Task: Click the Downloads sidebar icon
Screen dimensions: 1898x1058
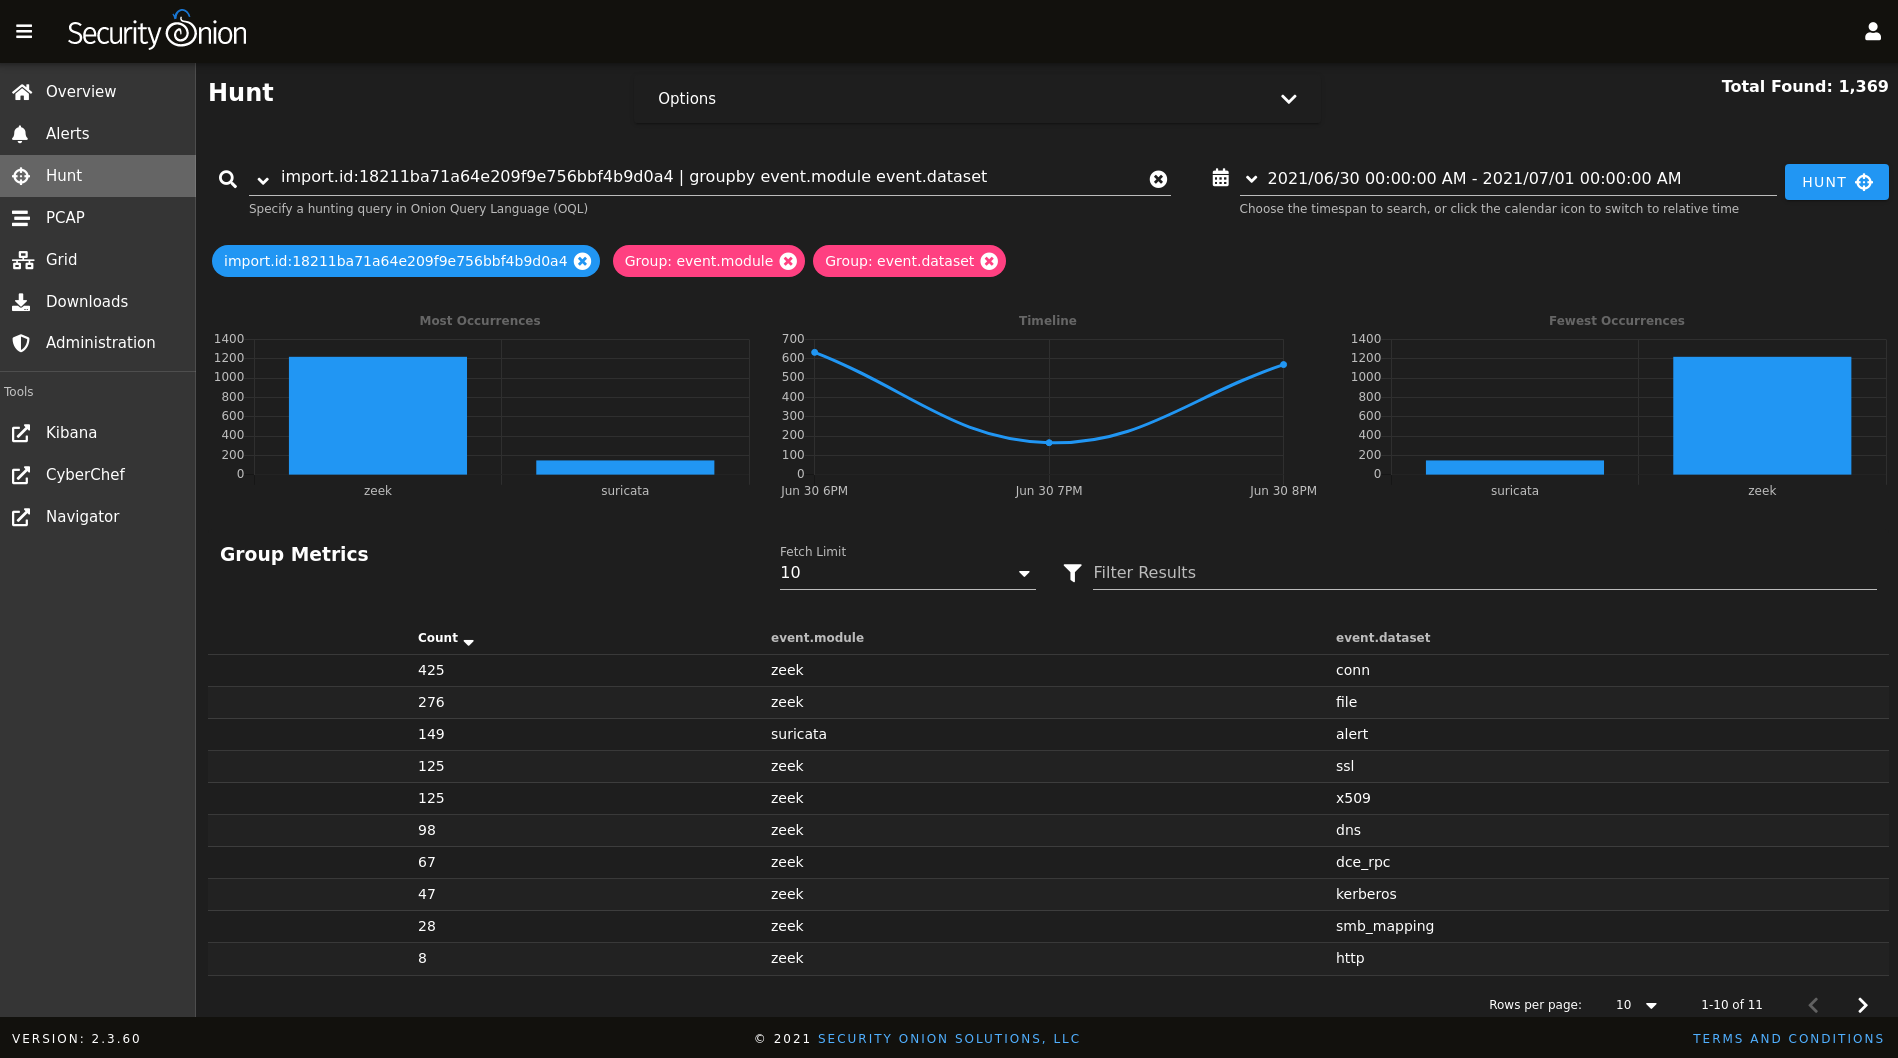Action: [22, 301]
